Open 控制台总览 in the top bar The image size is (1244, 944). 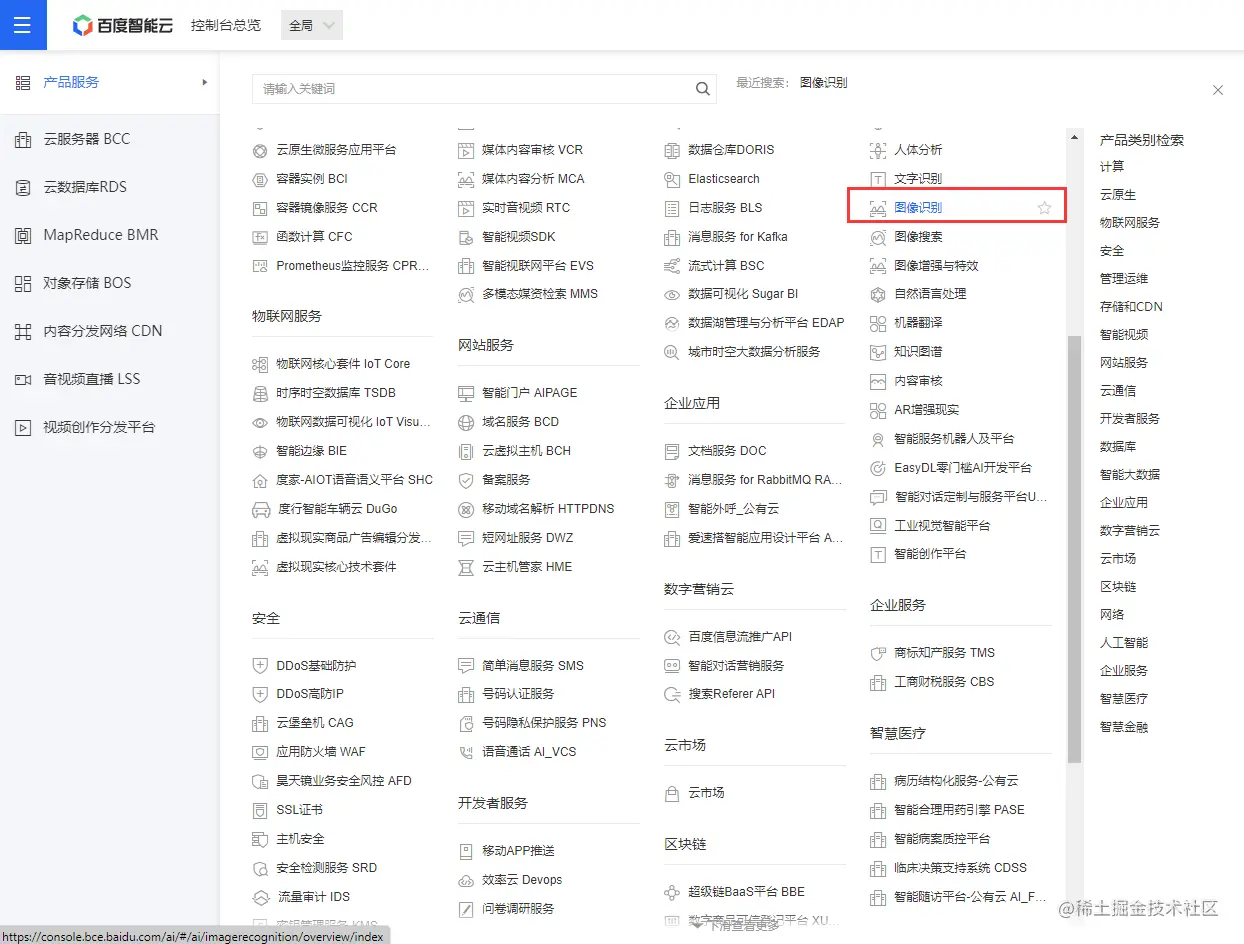point(226,25)
